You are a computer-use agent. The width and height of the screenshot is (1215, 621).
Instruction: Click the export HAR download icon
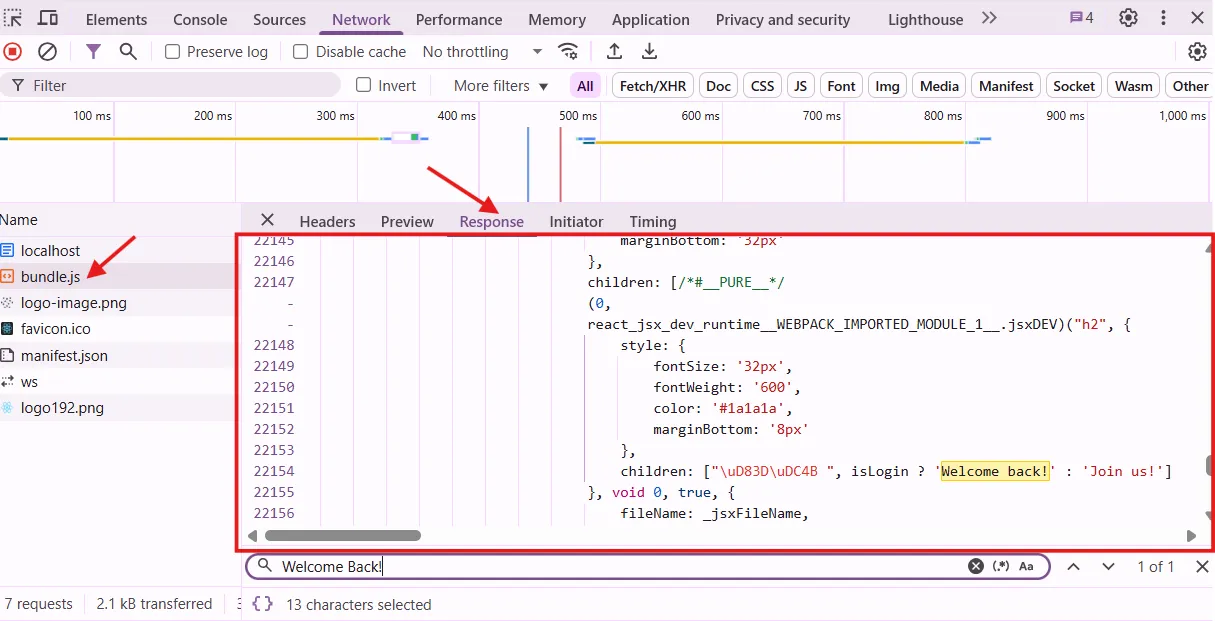tap(649, 52)
